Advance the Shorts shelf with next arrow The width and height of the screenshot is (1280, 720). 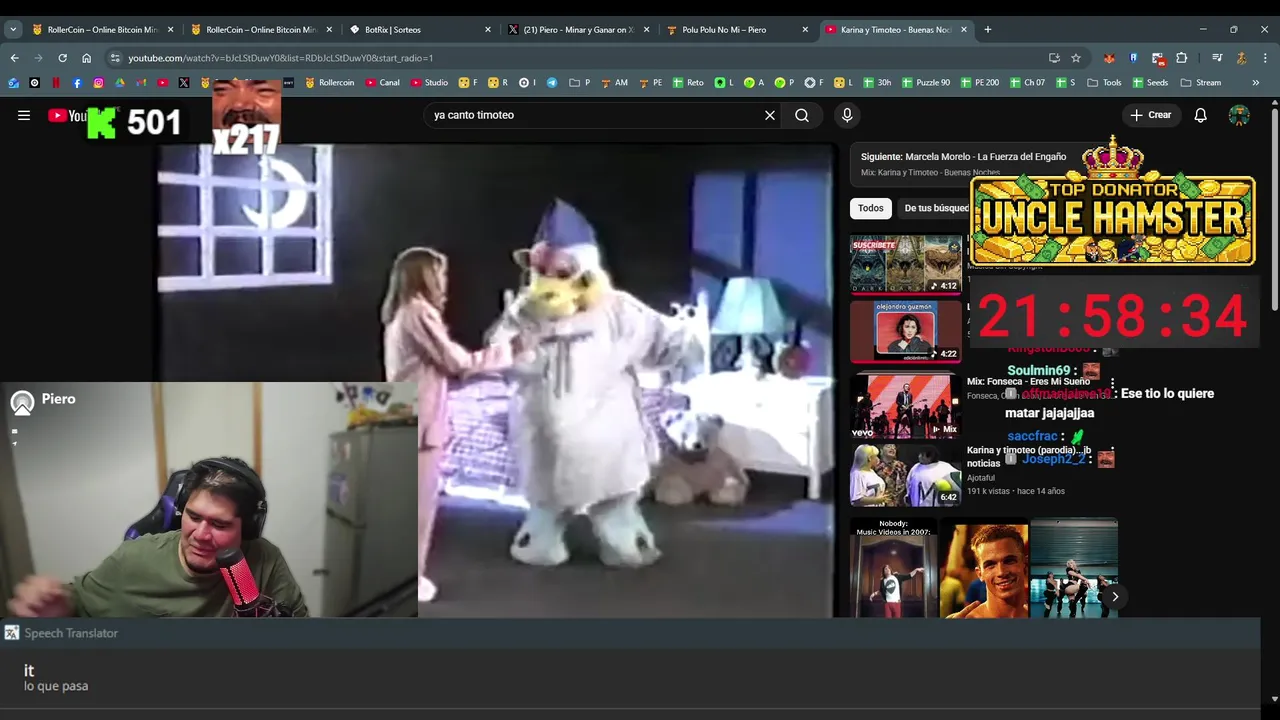1115,597
